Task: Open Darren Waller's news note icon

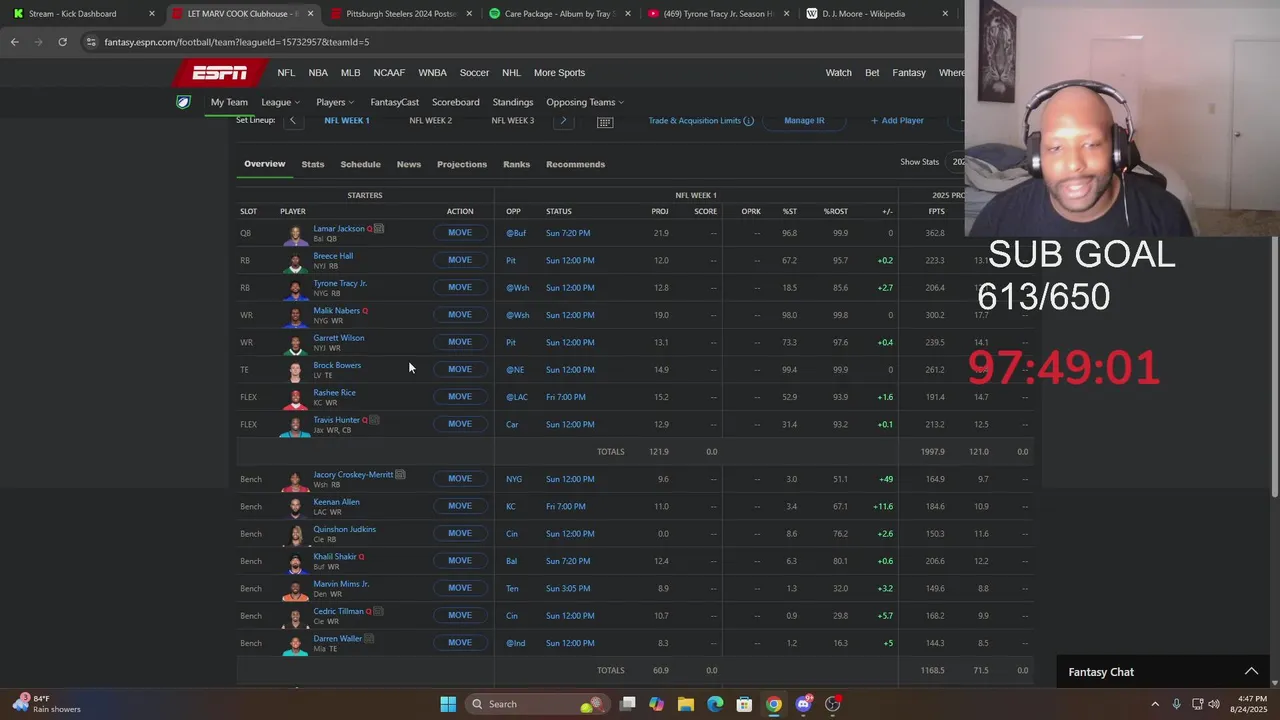Action: 369,639
